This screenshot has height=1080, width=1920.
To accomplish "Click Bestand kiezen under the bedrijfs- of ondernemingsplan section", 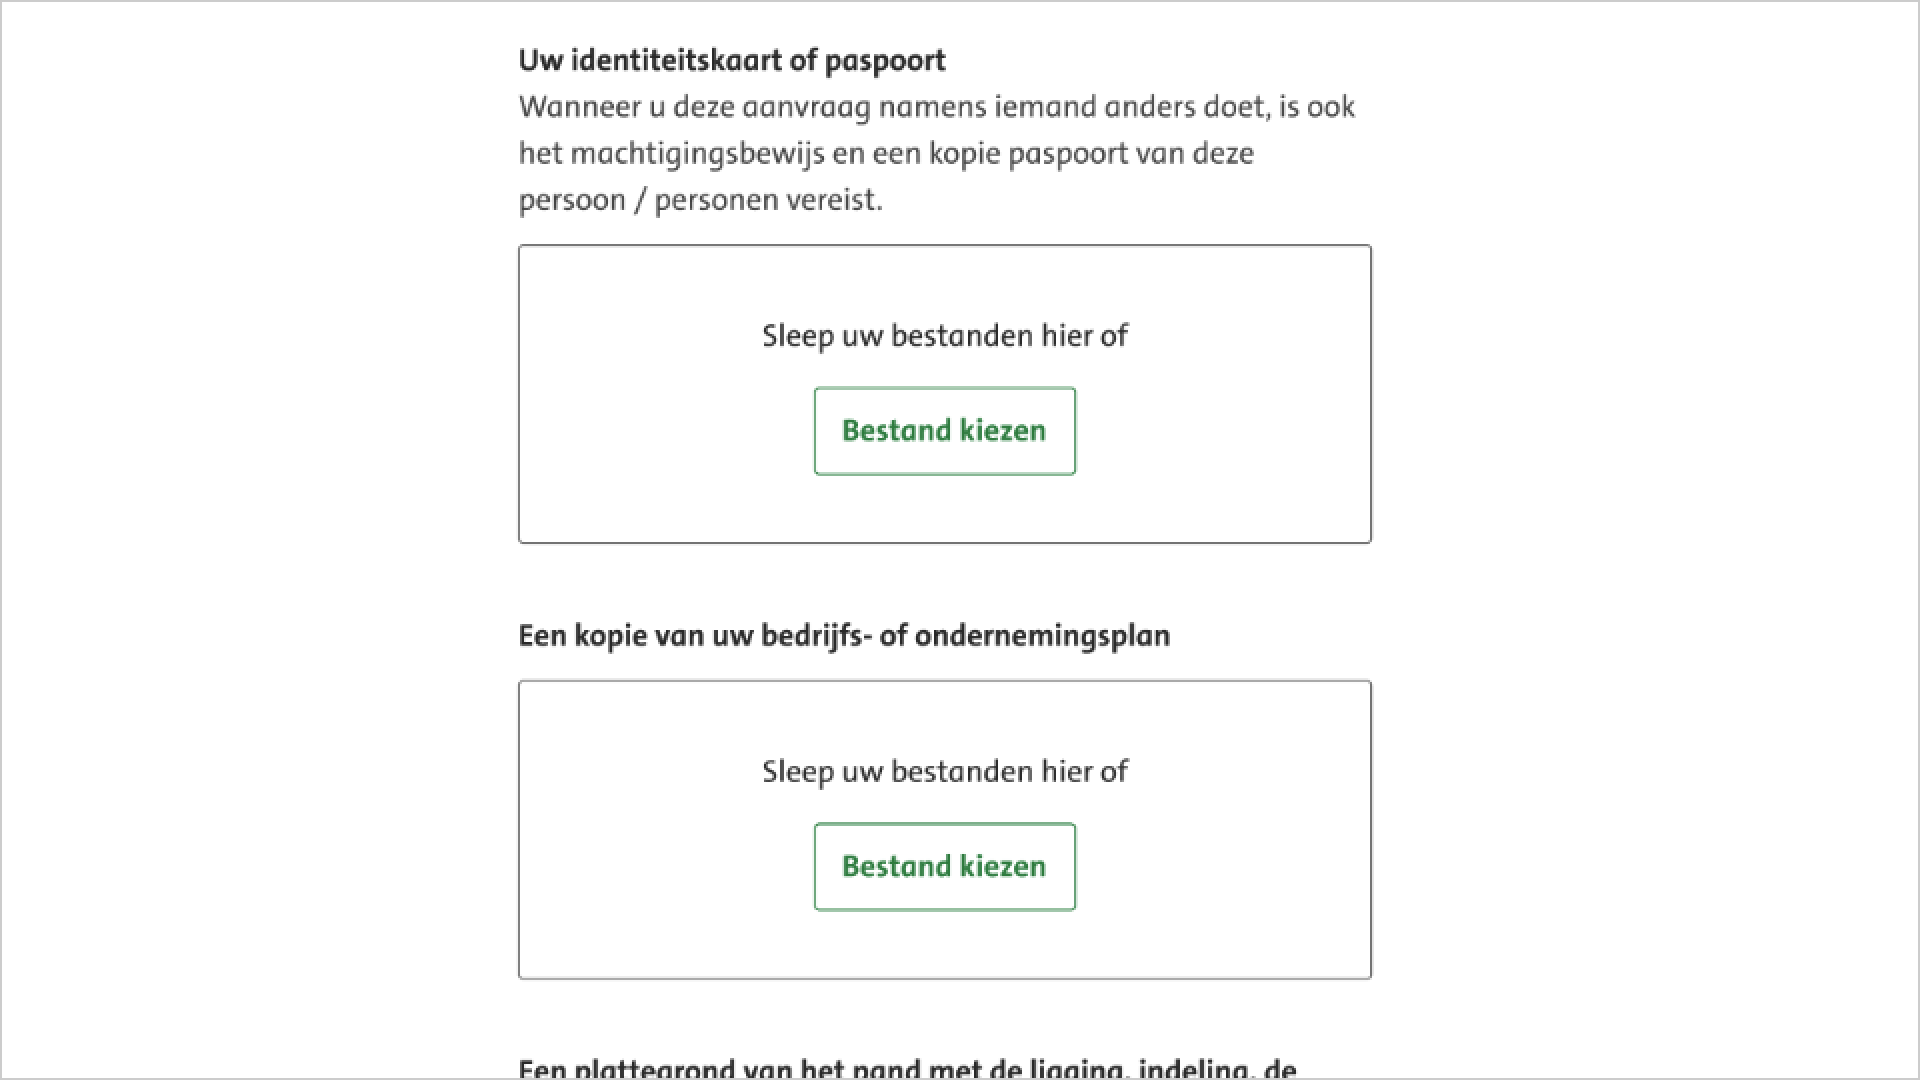I will tap(944, 866).
